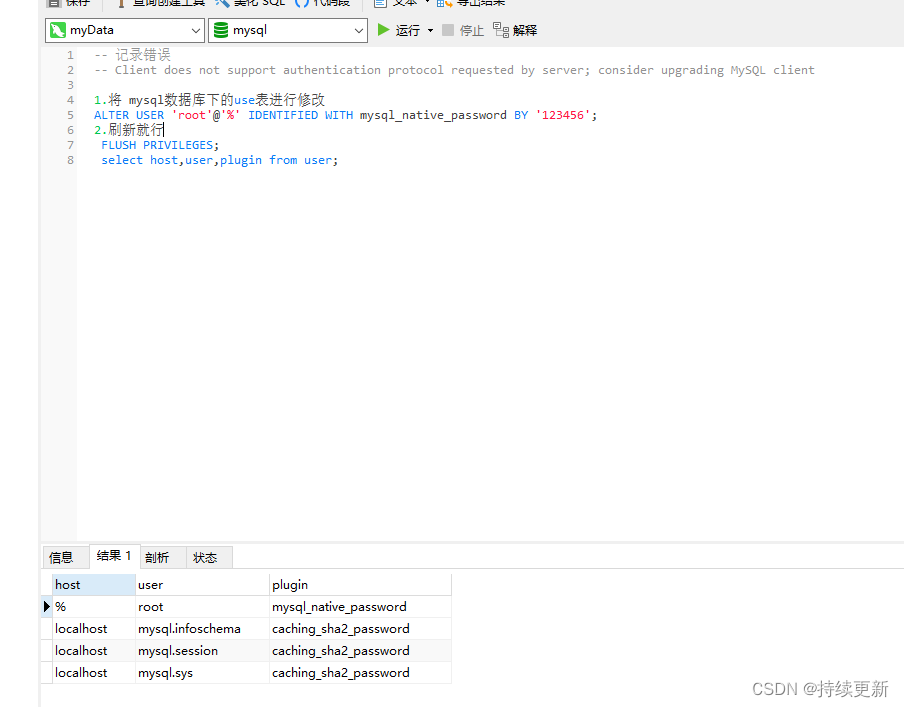Insert a 代码段 code snippet
Viewport: 904px width, 707px height.
[x=322, y=4]
